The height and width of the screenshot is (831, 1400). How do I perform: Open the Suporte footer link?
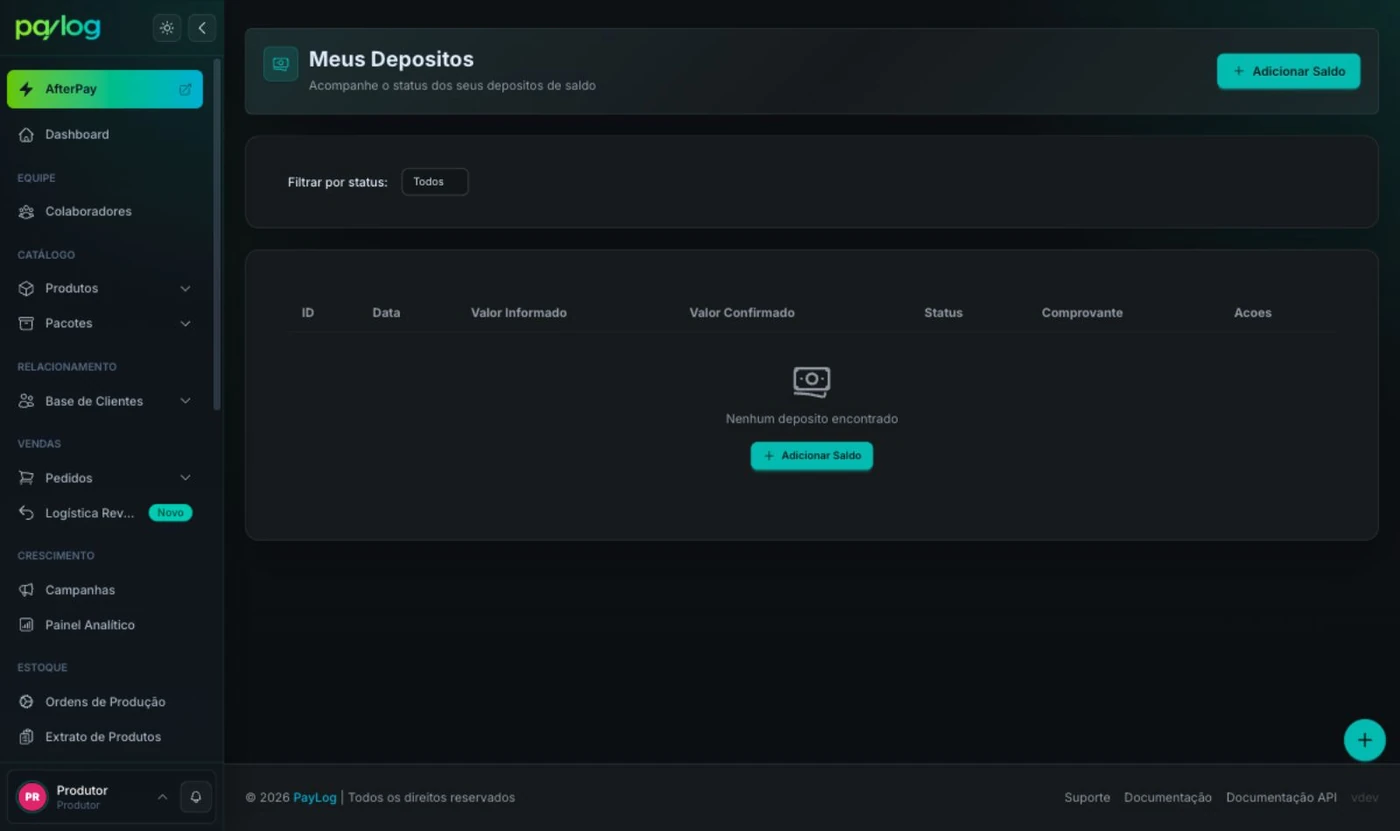(1087, 798)
